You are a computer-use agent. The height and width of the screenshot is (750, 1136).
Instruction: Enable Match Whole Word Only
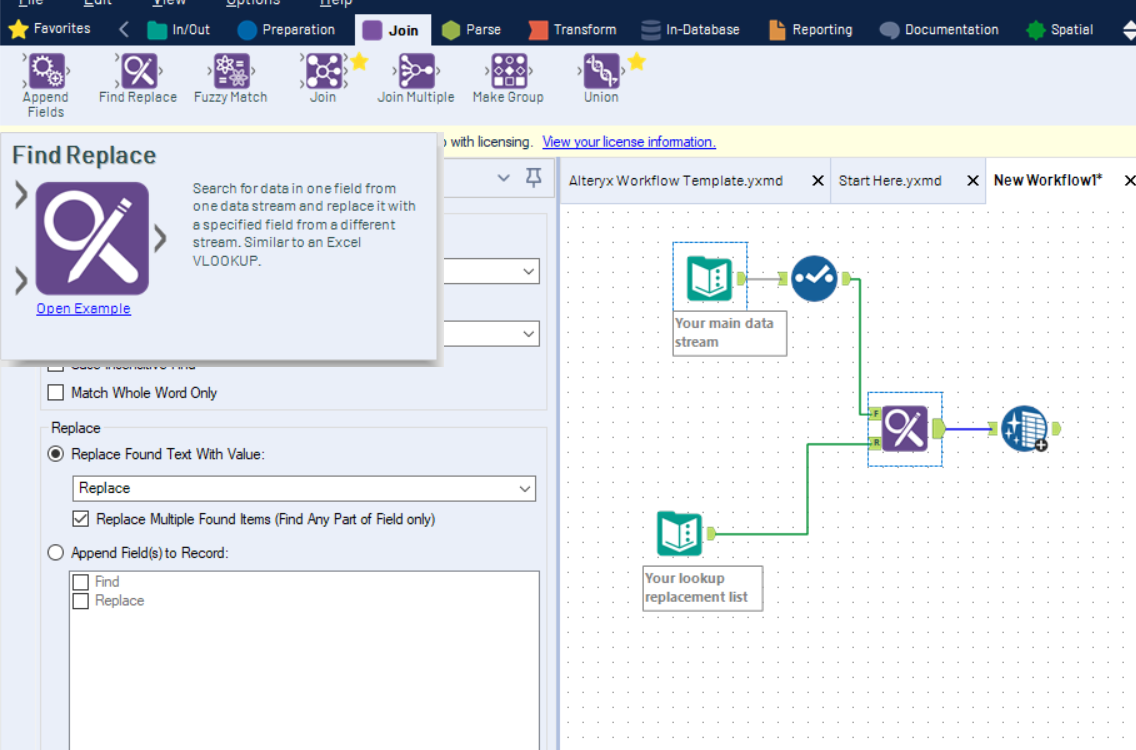tap(55, 392)
